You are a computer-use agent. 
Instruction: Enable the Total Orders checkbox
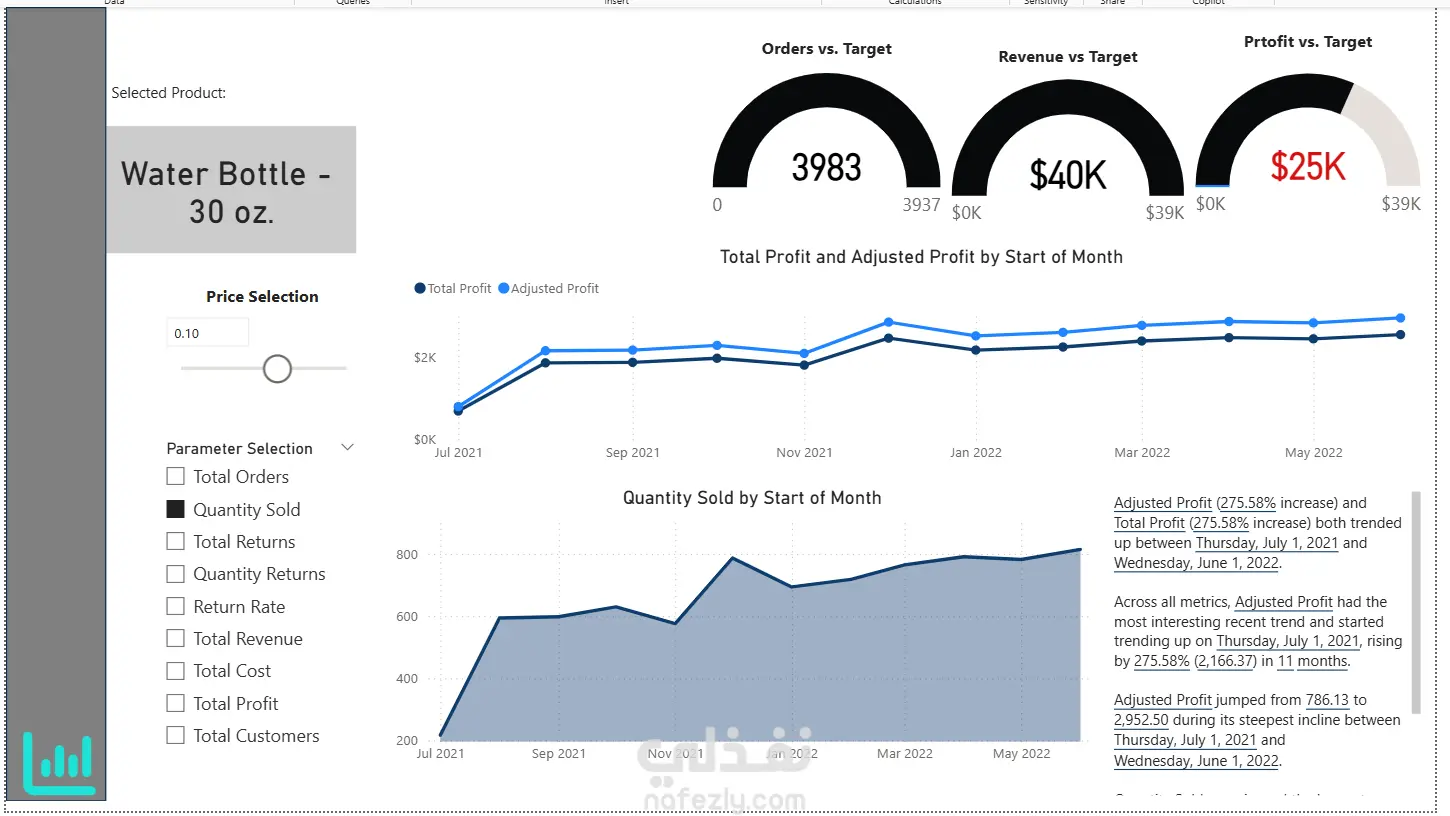[175, 477]
